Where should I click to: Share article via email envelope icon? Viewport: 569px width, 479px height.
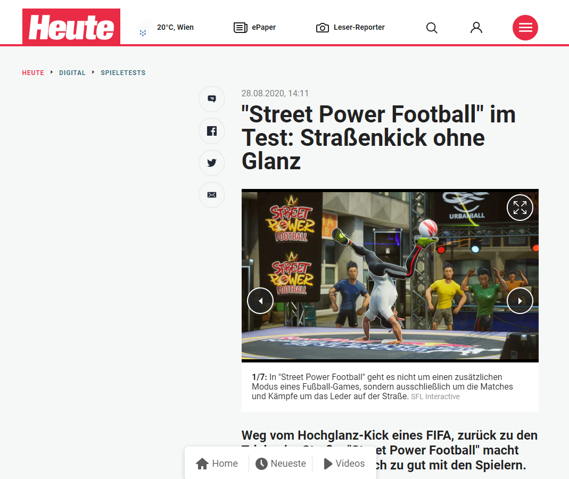[212, 195]
